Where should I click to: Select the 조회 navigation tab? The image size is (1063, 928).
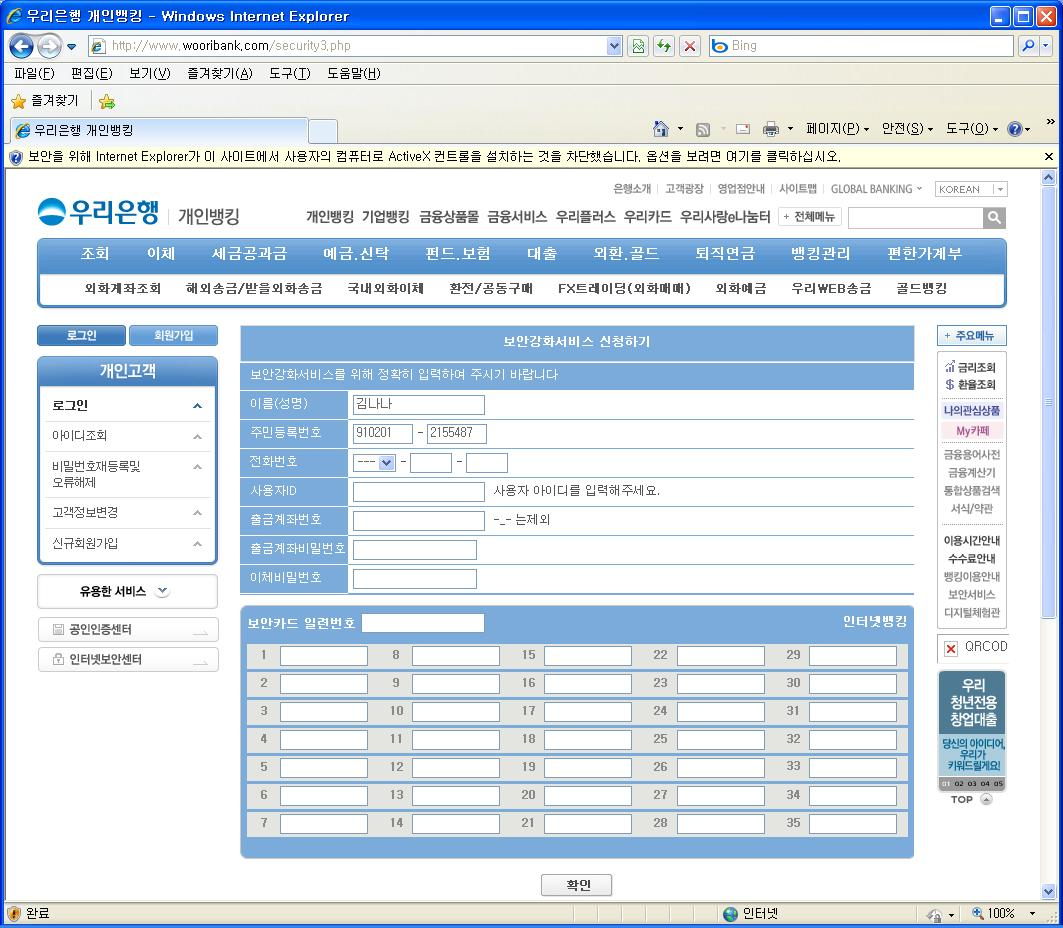94,254
